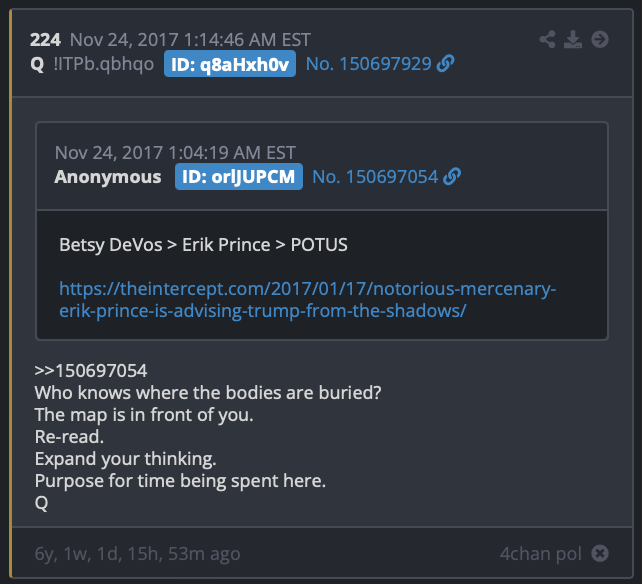Open post via the circled arrow icon

point(600,40)
